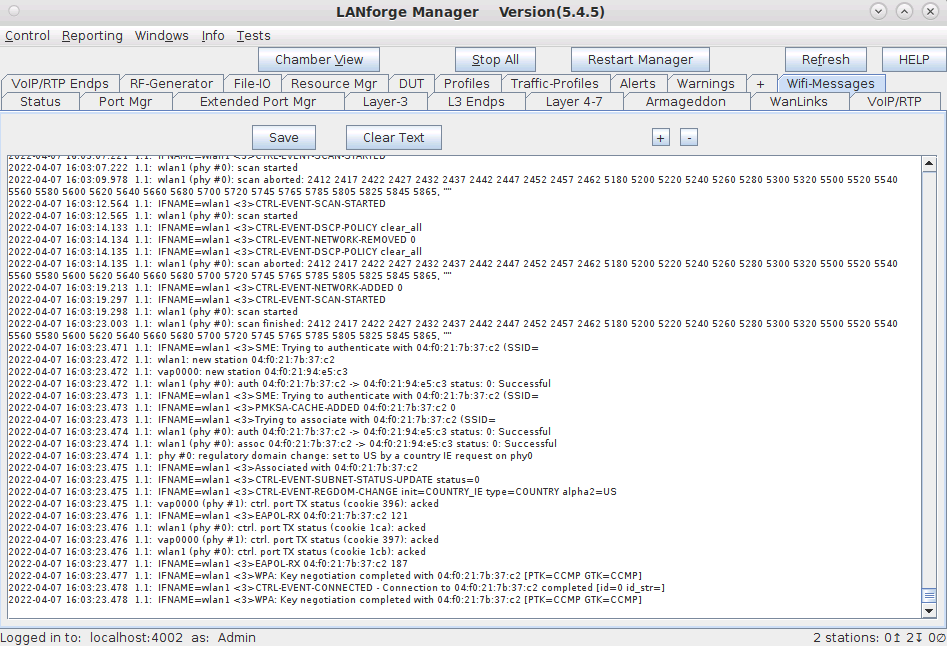Click the Stop All button
The image size is (947, 646).
point(495,60)
